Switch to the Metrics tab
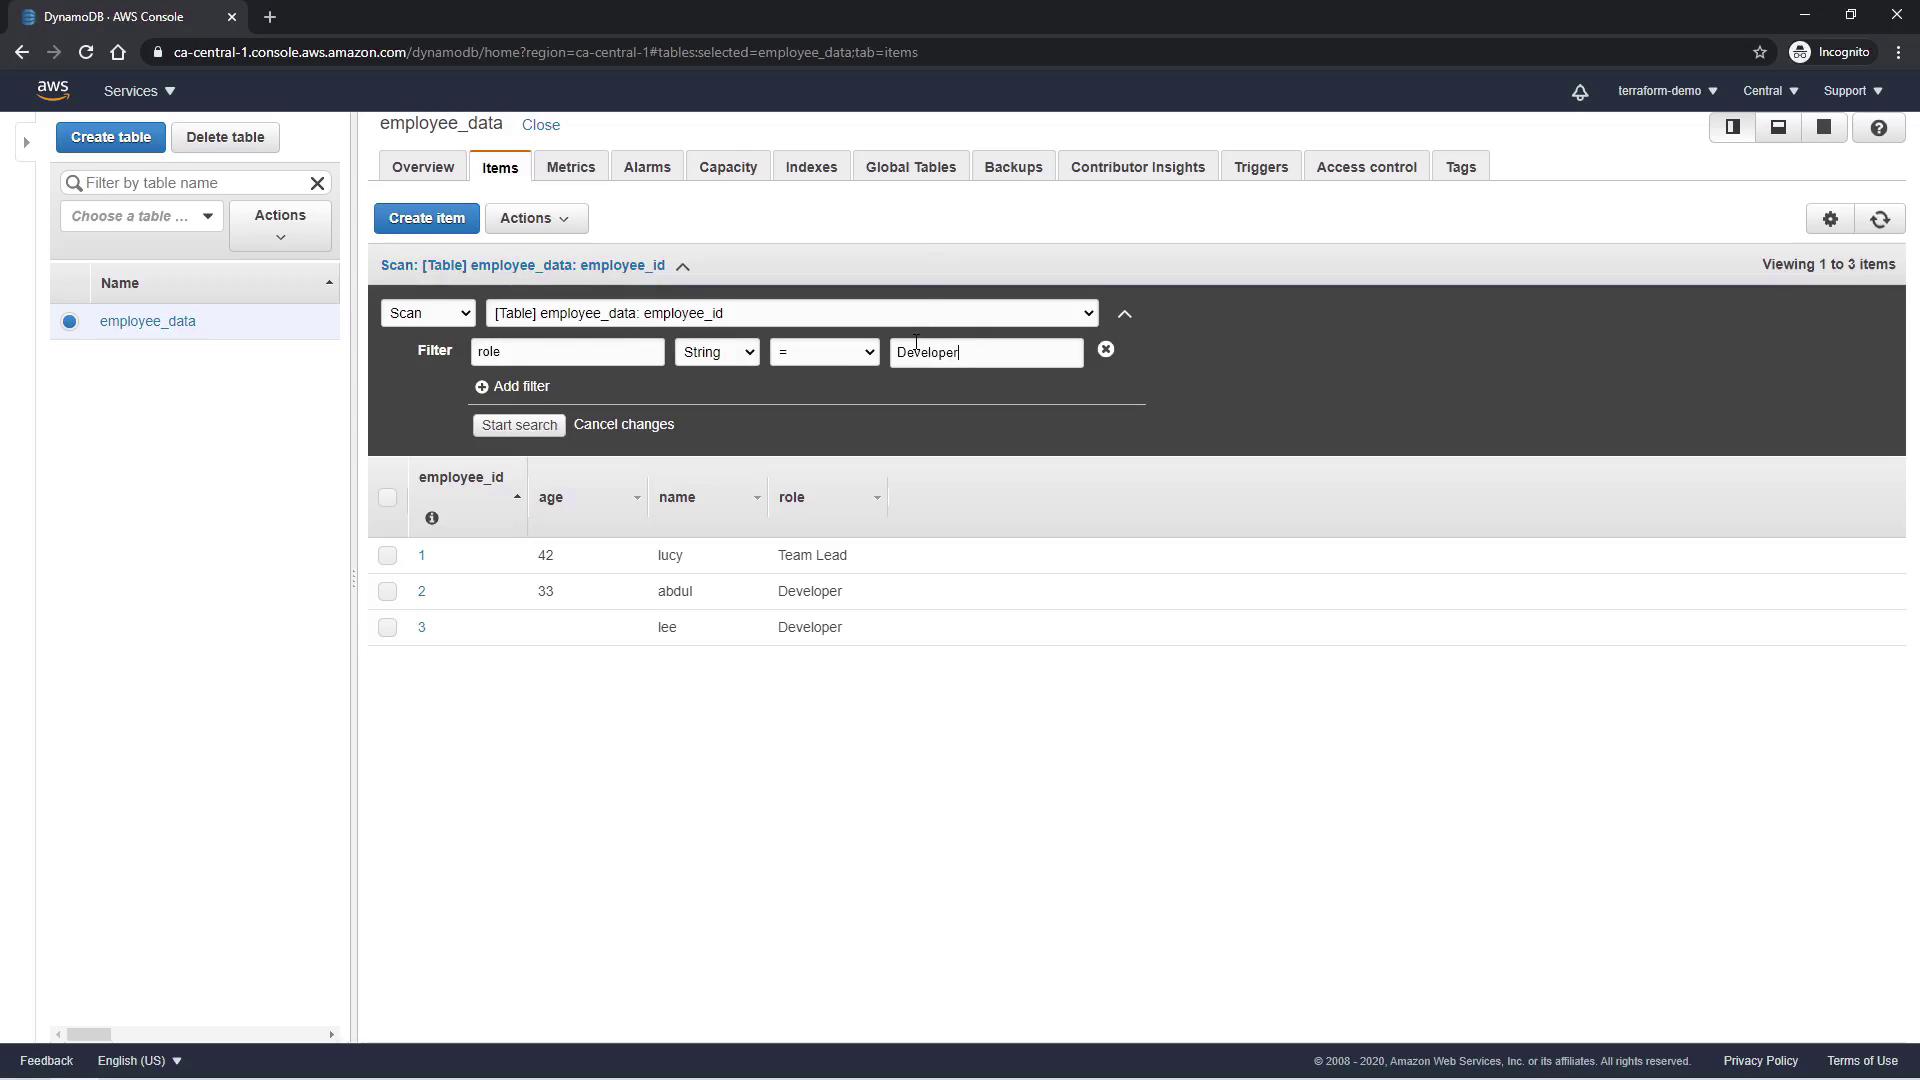Image resolution: width=1920 pixels, height=1080 pixels. pyautogui.click(x=570, y=167)
